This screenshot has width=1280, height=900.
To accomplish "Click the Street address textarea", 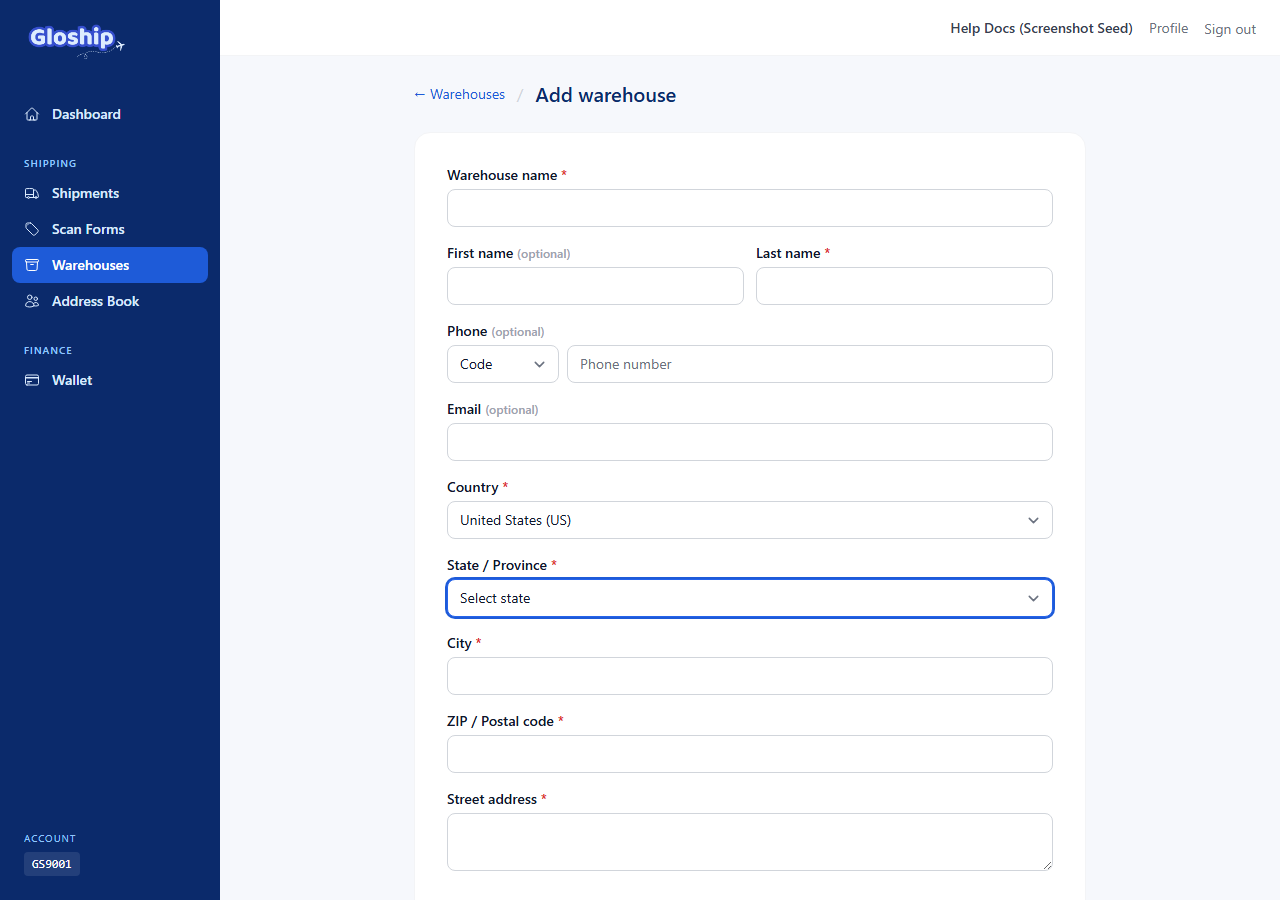I will pos(750,842).
